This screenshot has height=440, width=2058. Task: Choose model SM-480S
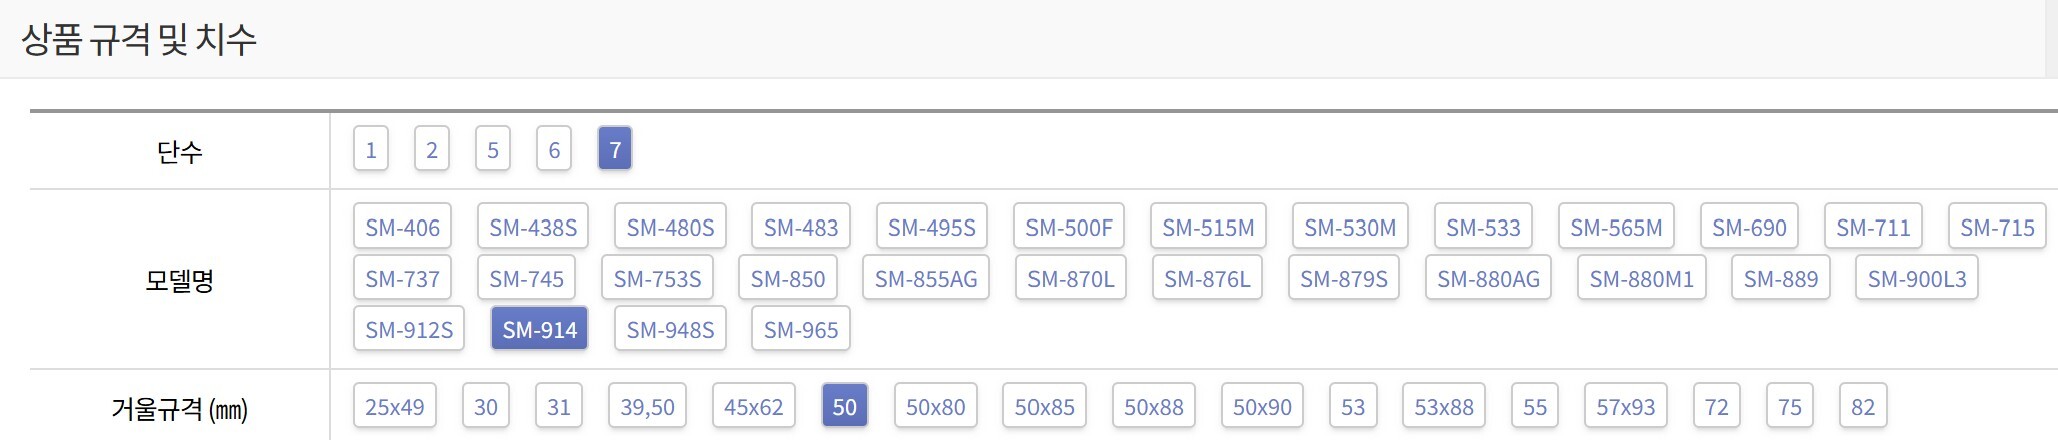pyautogui.click(x=670, y=227)
